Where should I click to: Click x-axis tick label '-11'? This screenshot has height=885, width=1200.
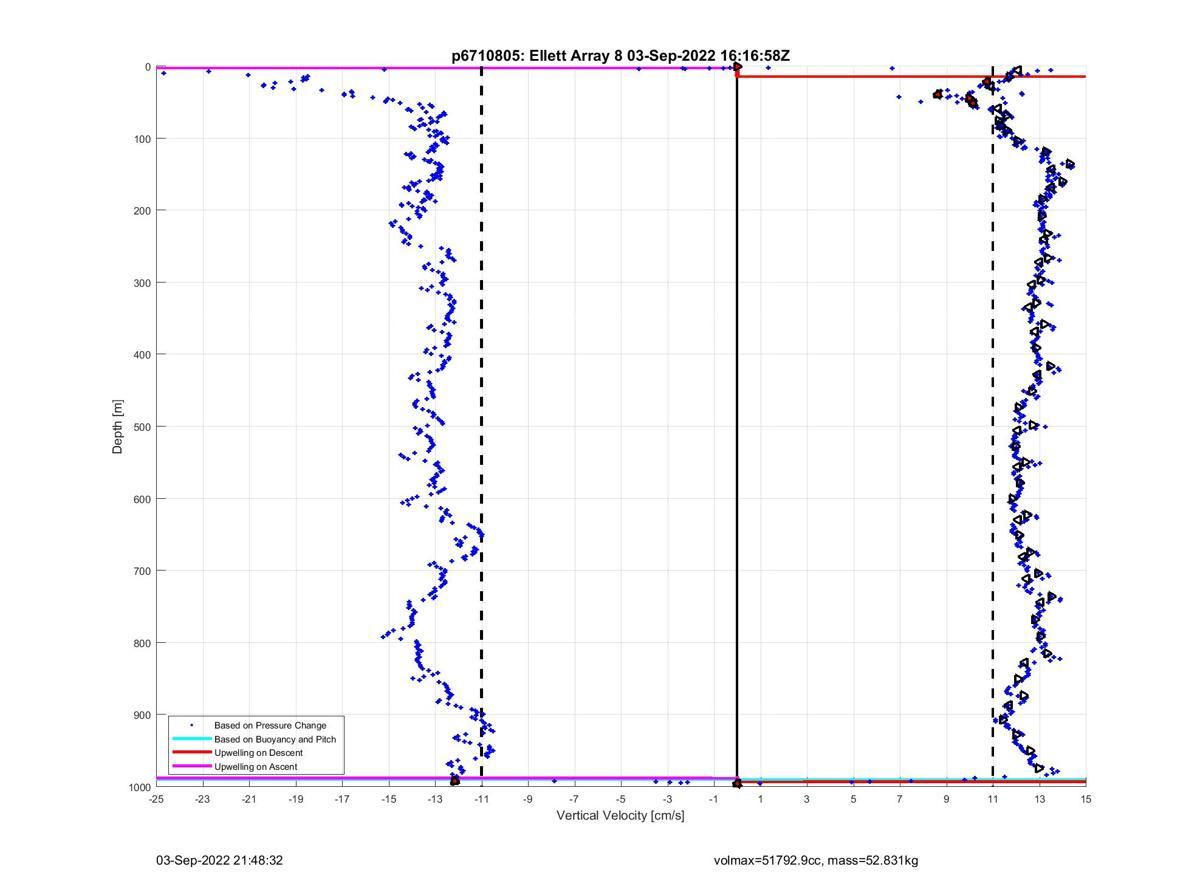[x=481, y=799]
